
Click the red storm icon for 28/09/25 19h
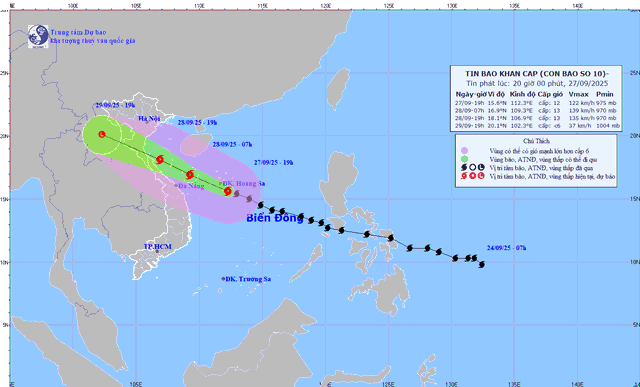[x=160, y=159]
